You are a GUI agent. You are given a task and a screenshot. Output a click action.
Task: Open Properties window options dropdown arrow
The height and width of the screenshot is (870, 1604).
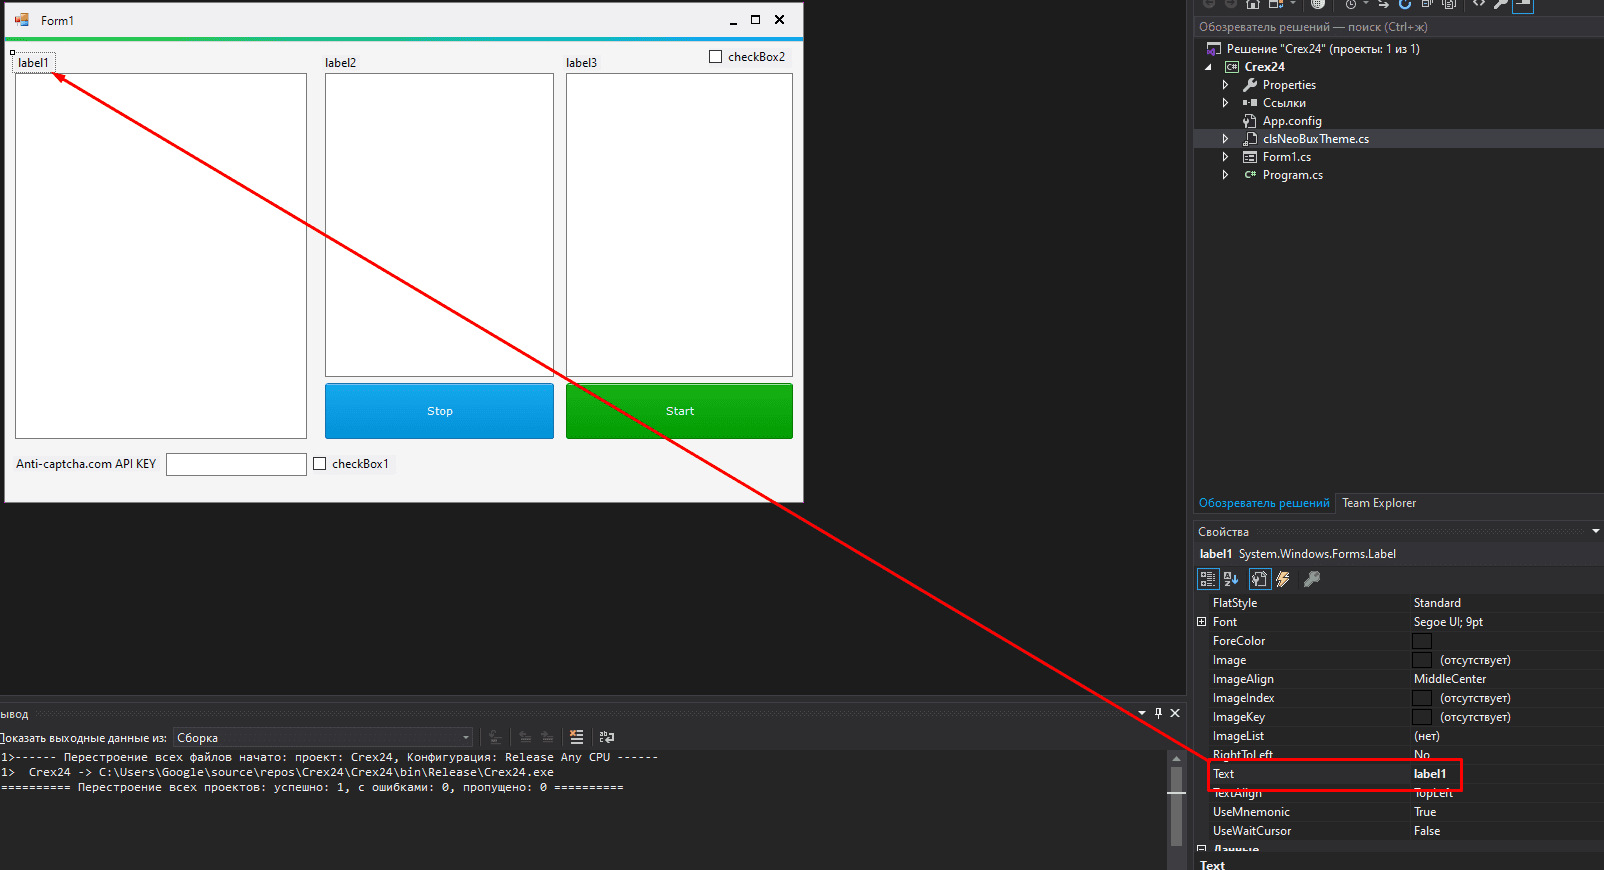(x=1596, y=531)
